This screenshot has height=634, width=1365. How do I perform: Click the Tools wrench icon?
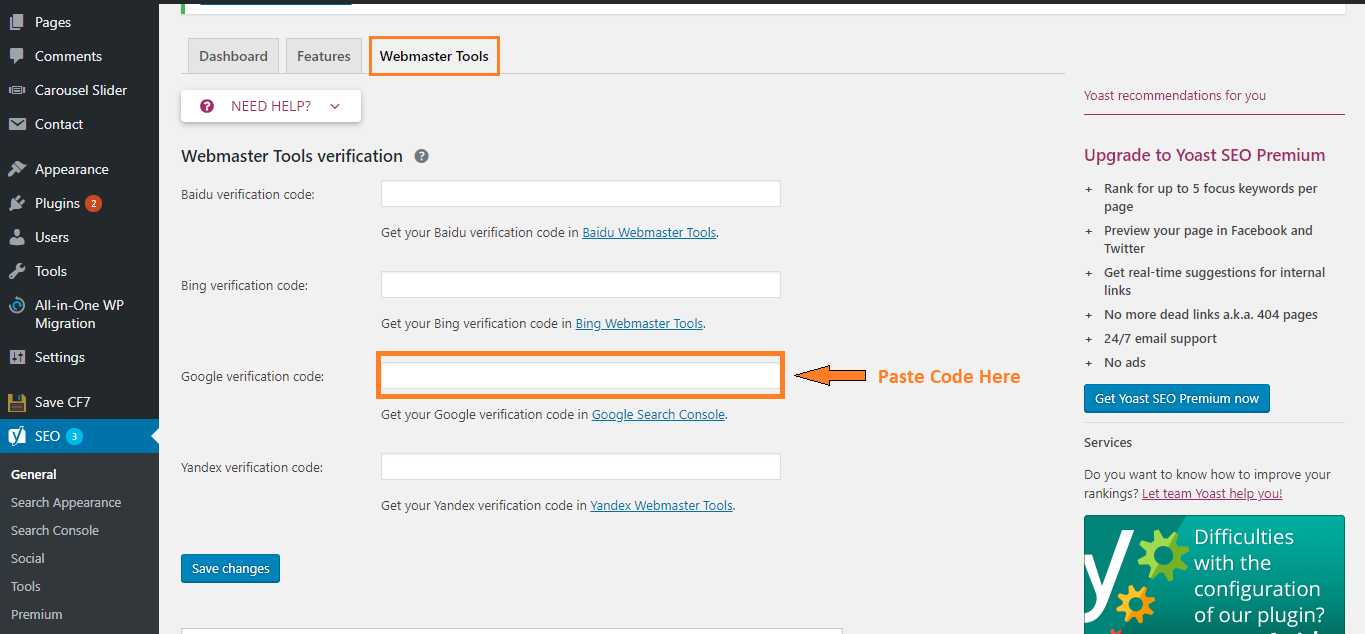(x=17, y=271)
